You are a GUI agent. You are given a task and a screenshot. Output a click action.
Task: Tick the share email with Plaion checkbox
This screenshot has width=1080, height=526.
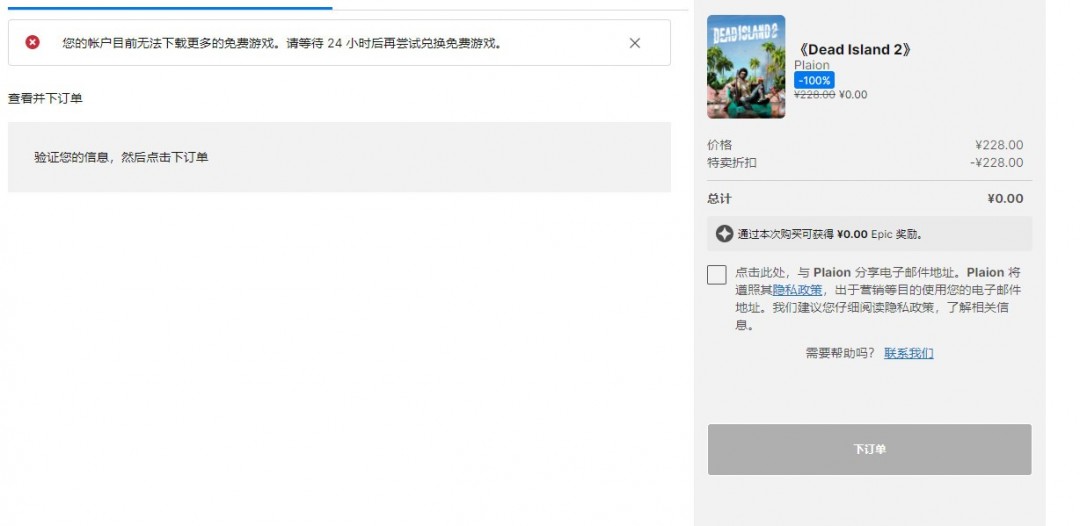point(717,275)
